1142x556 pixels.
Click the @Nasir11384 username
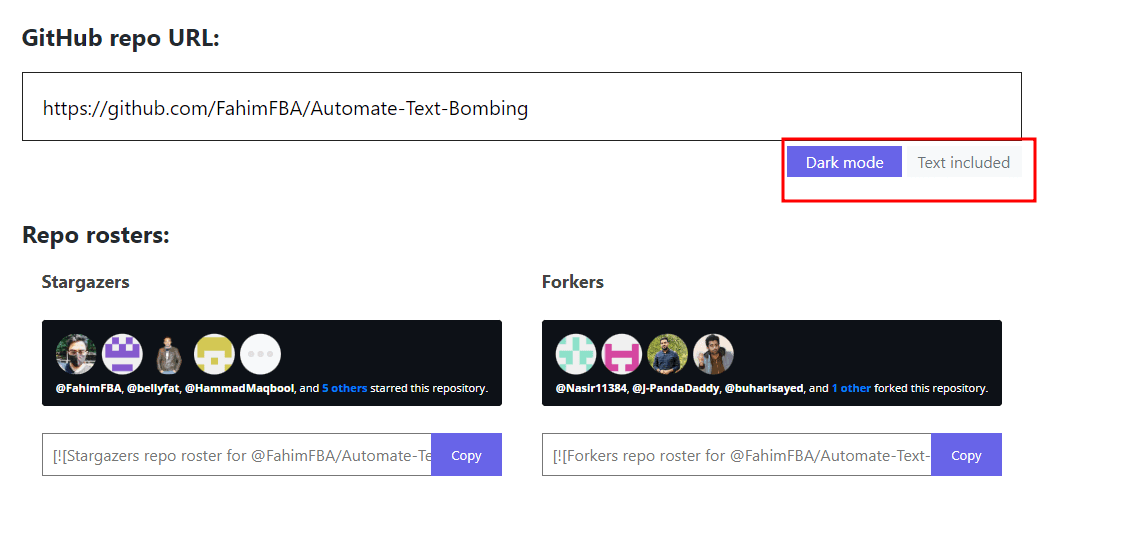click(x=591, y=388)
